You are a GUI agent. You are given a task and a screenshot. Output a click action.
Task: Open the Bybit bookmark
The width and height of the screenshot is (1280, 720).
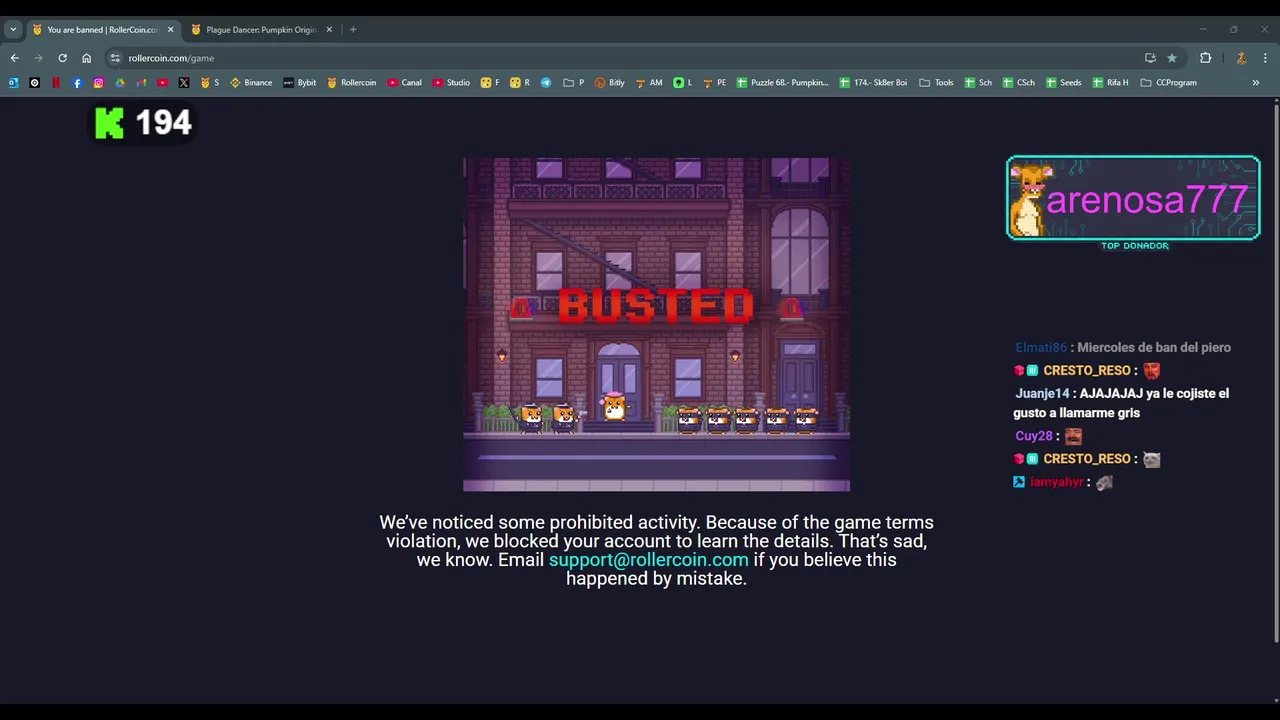[x=300, y=83]
